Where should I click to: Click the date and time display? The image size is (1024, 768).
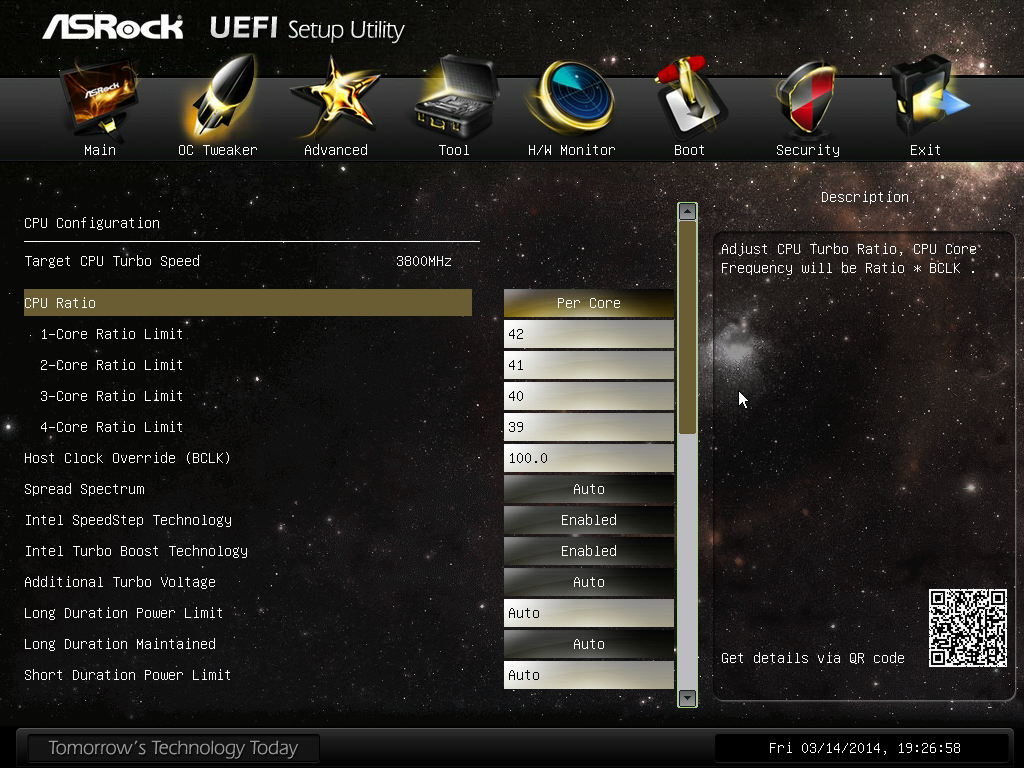point(864,748)
